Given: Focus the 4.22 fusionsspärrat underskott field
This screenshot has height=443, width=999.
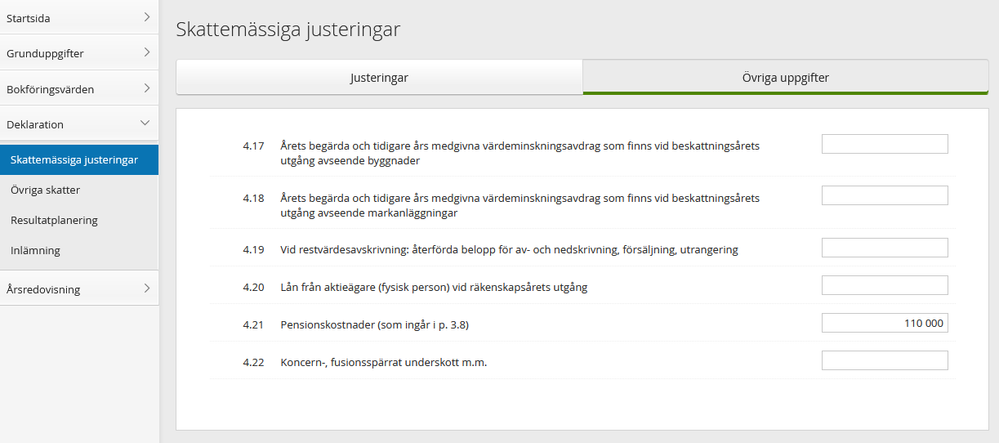Looking at the screenshot, I should 884,360.
